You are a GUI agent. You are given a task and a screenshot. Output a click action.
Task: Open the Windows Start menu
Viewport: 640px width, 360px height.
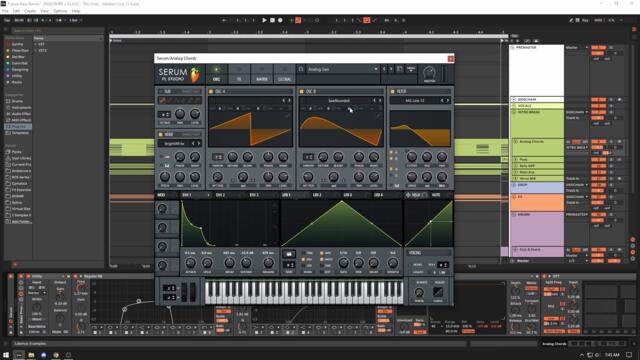click(6, 355)
